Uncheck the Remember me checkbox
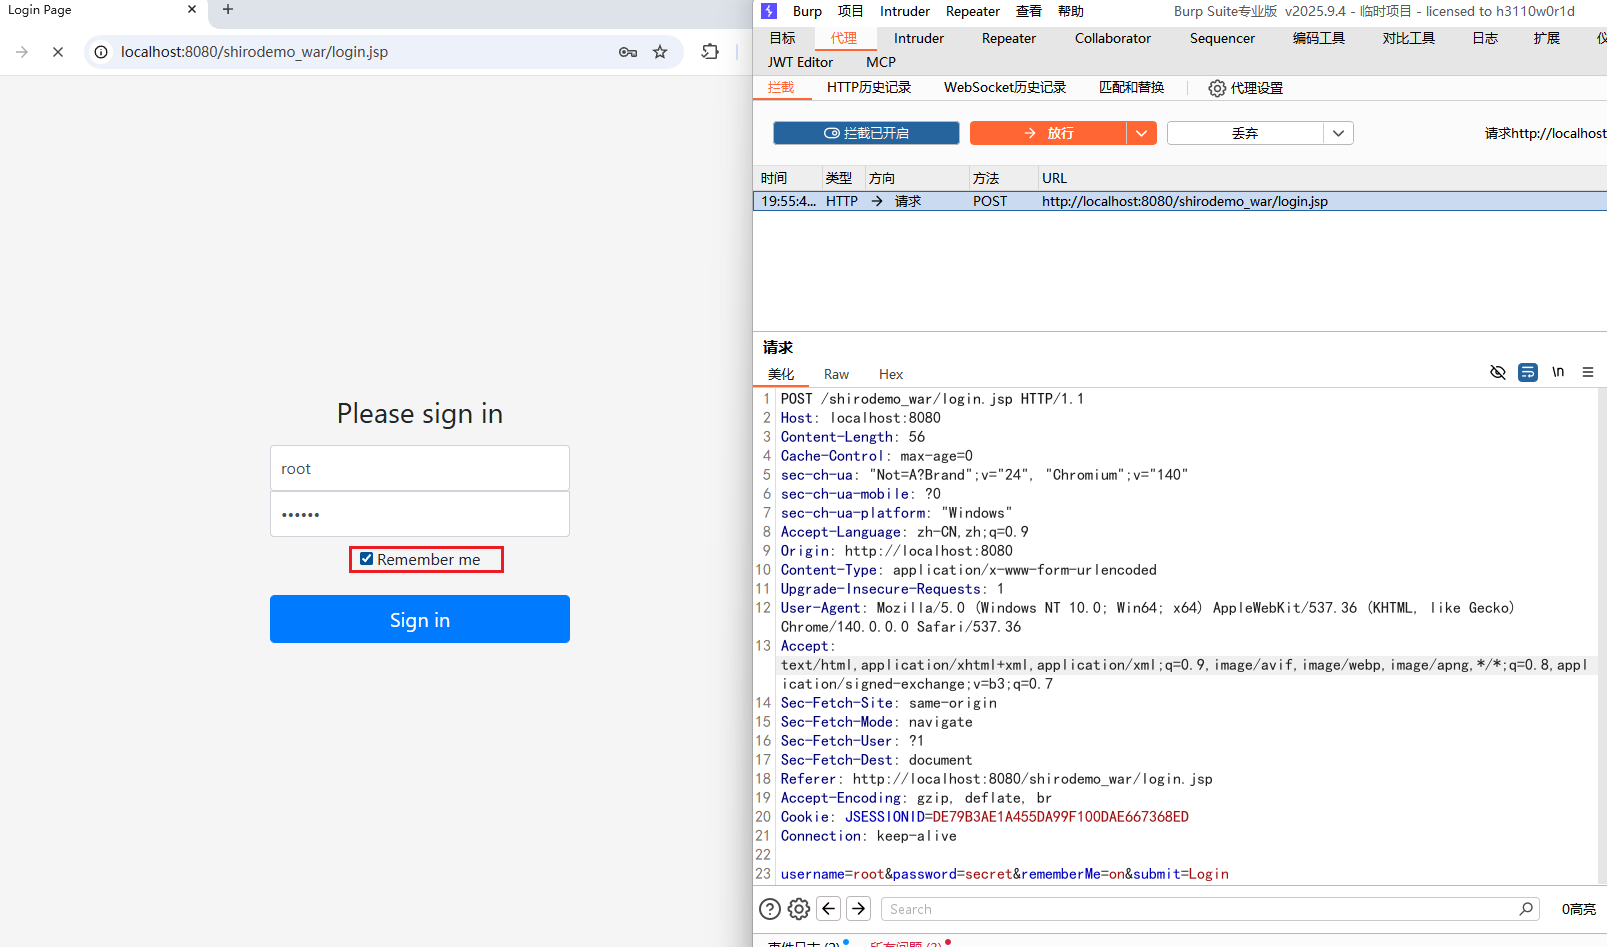Image resolution: width=1607 pixels, height=947 pixels. click(x=367, y=559)
